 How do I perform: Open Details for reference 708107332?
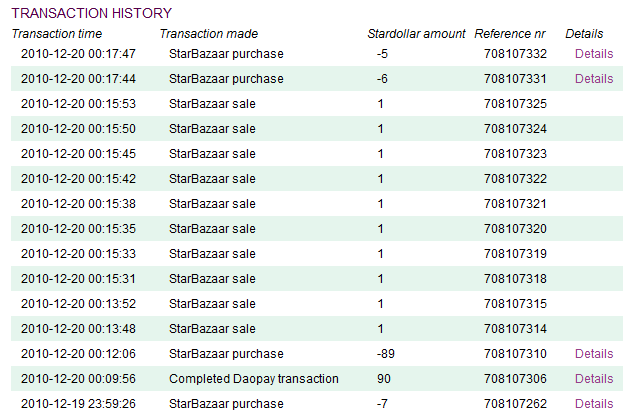tap(594, 54)
